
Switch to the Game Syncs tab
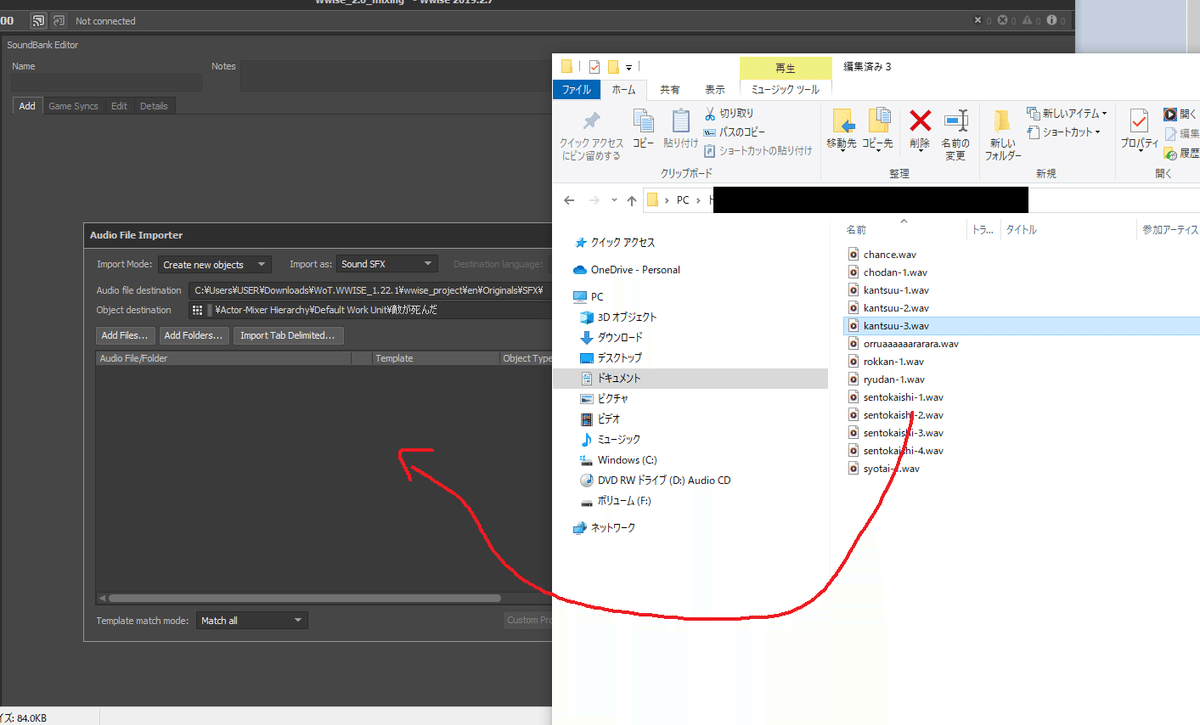(74, 106)
